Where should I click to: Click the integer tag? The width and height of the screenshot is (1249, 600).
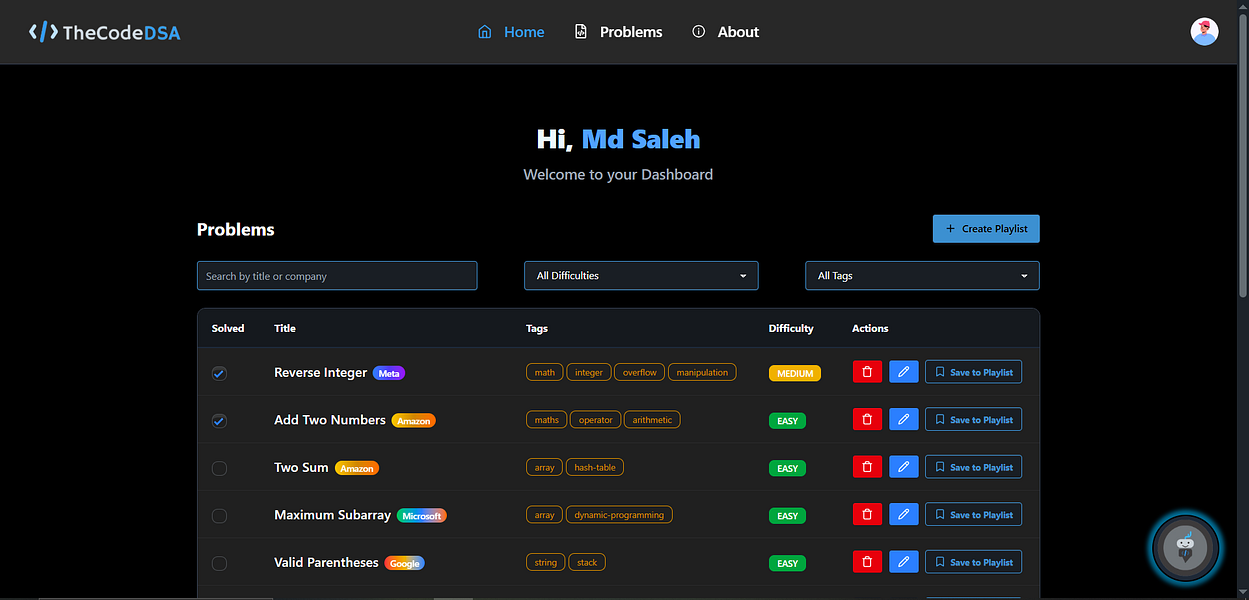tap(589, 372)
